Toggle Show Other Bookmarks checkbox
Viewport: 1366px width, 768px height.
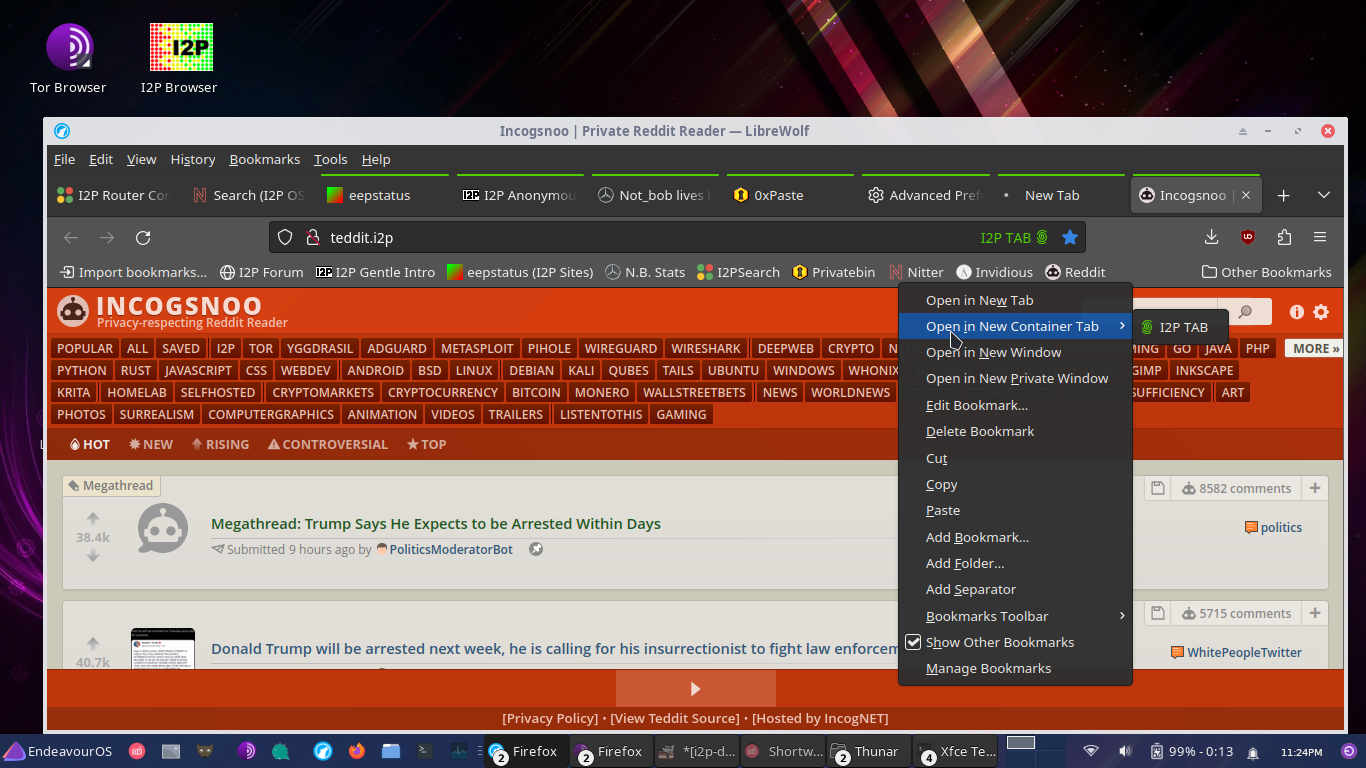(x=913, y=642)
